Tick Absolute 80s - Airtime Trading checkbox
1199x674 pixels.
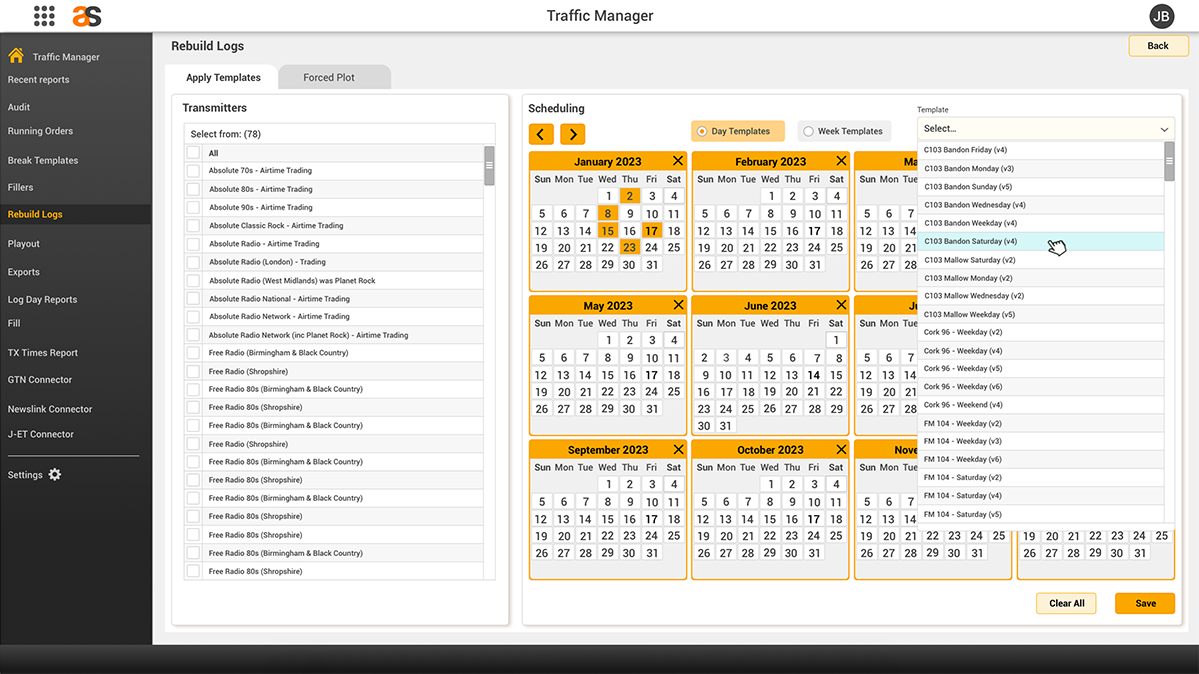coord(193,189)
